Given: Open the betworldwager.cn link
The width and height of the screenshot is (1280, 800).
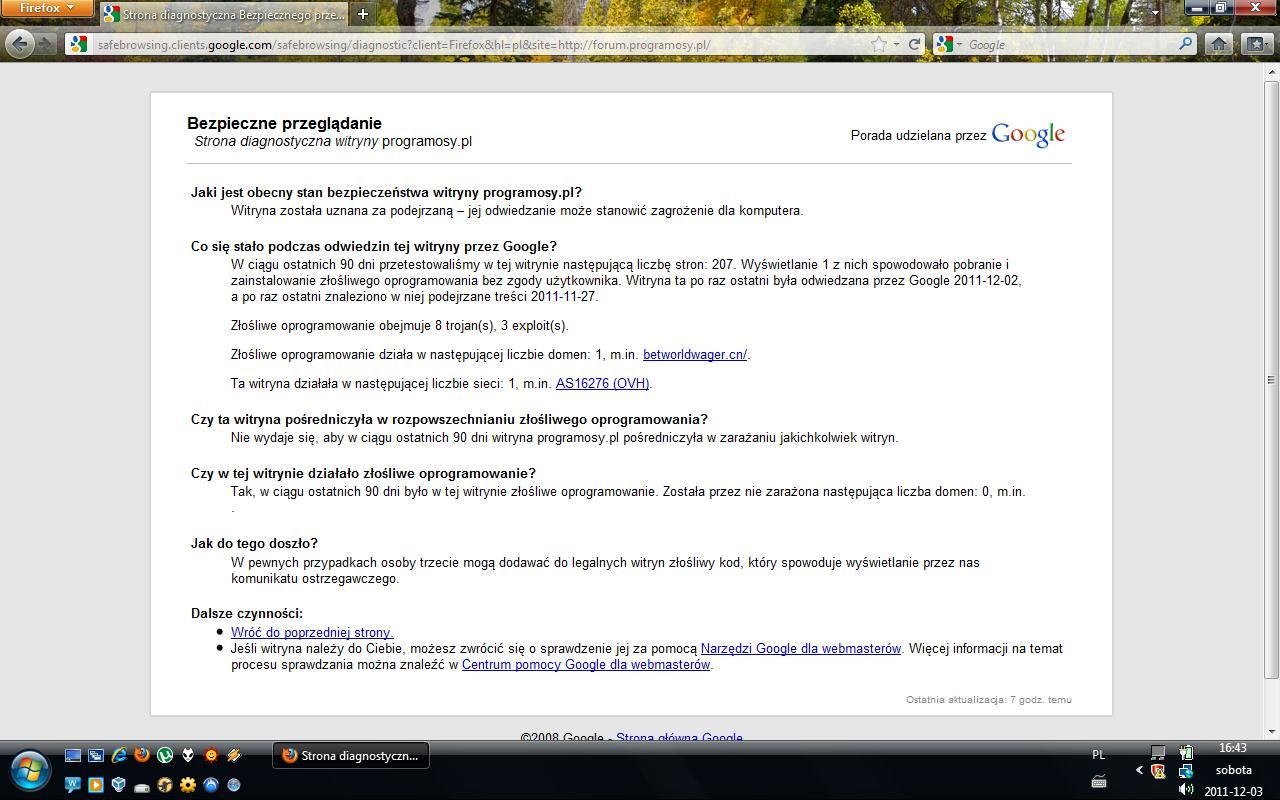Looking at the screenshot, I should click(694, 354).
